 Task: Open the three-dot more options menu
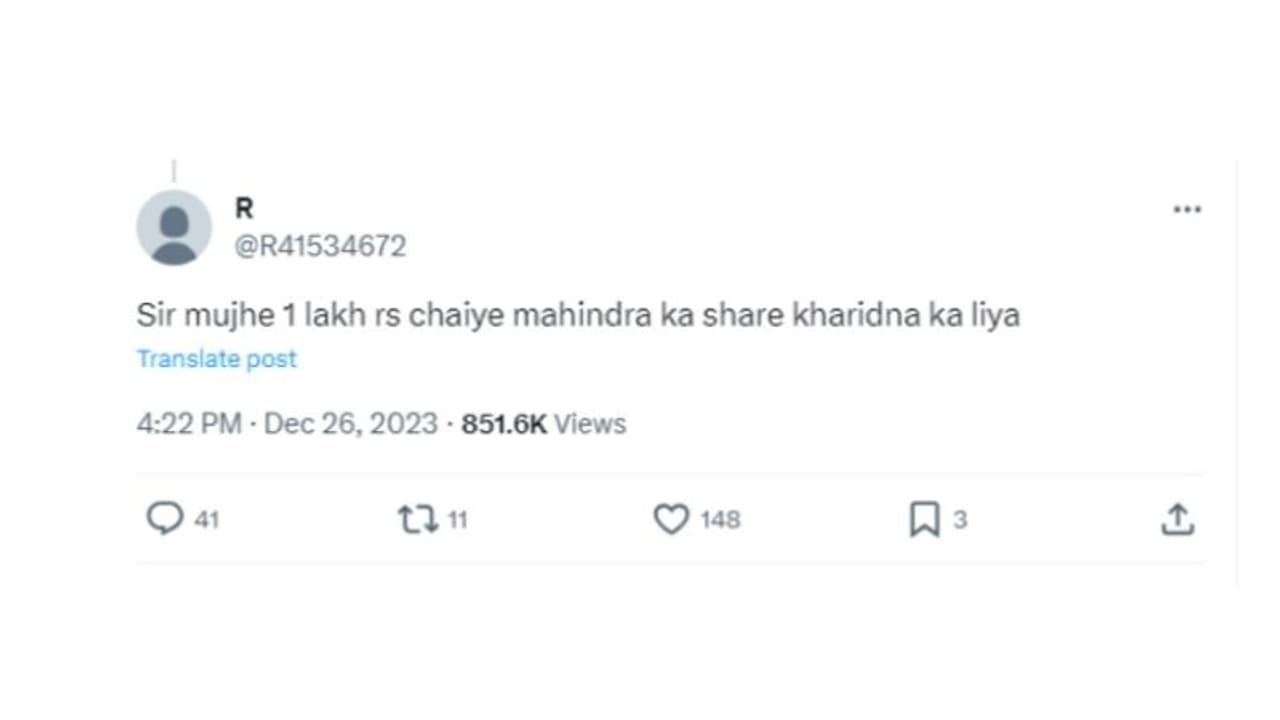[1187, 210]
